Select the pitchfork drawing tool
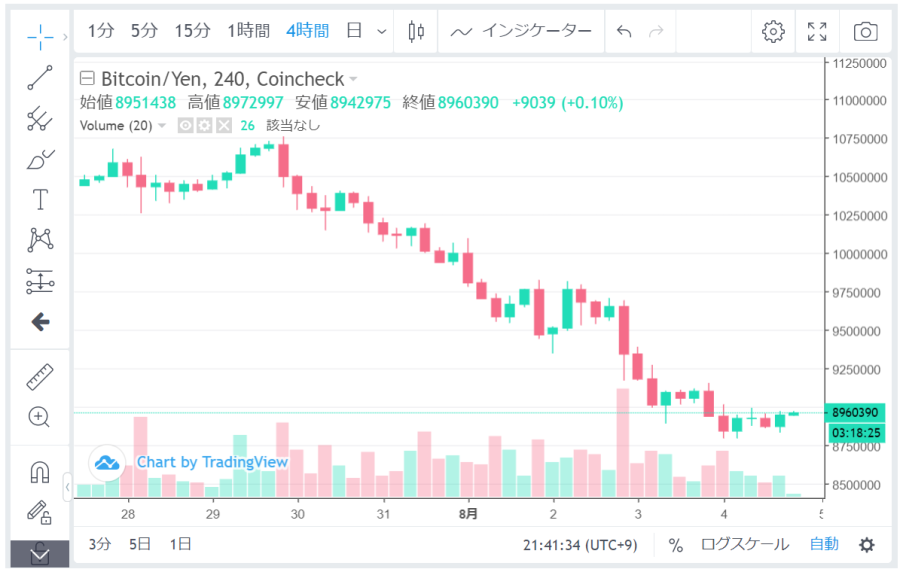900x572 pixels. 40,118
